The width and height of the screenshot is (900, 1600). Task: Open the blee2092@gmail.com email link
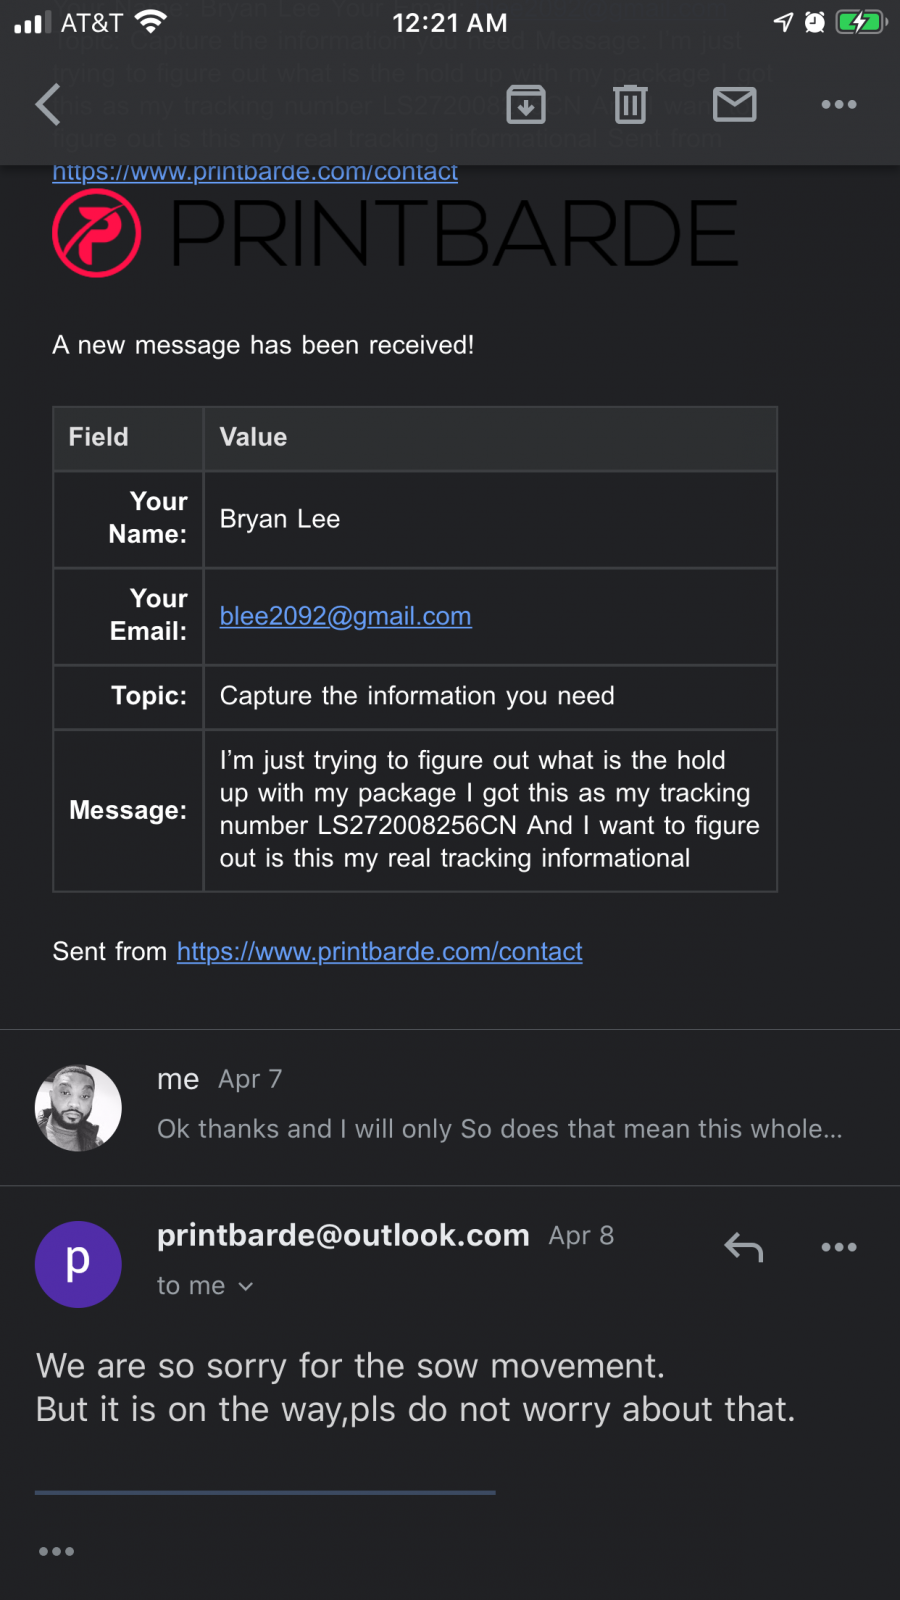(x=345, y=616)
